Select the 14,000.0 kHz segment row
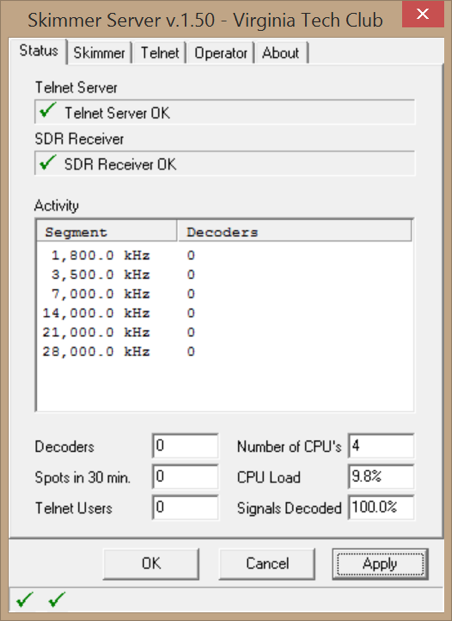This screenshot has height=621, width=452. point(224,313)
